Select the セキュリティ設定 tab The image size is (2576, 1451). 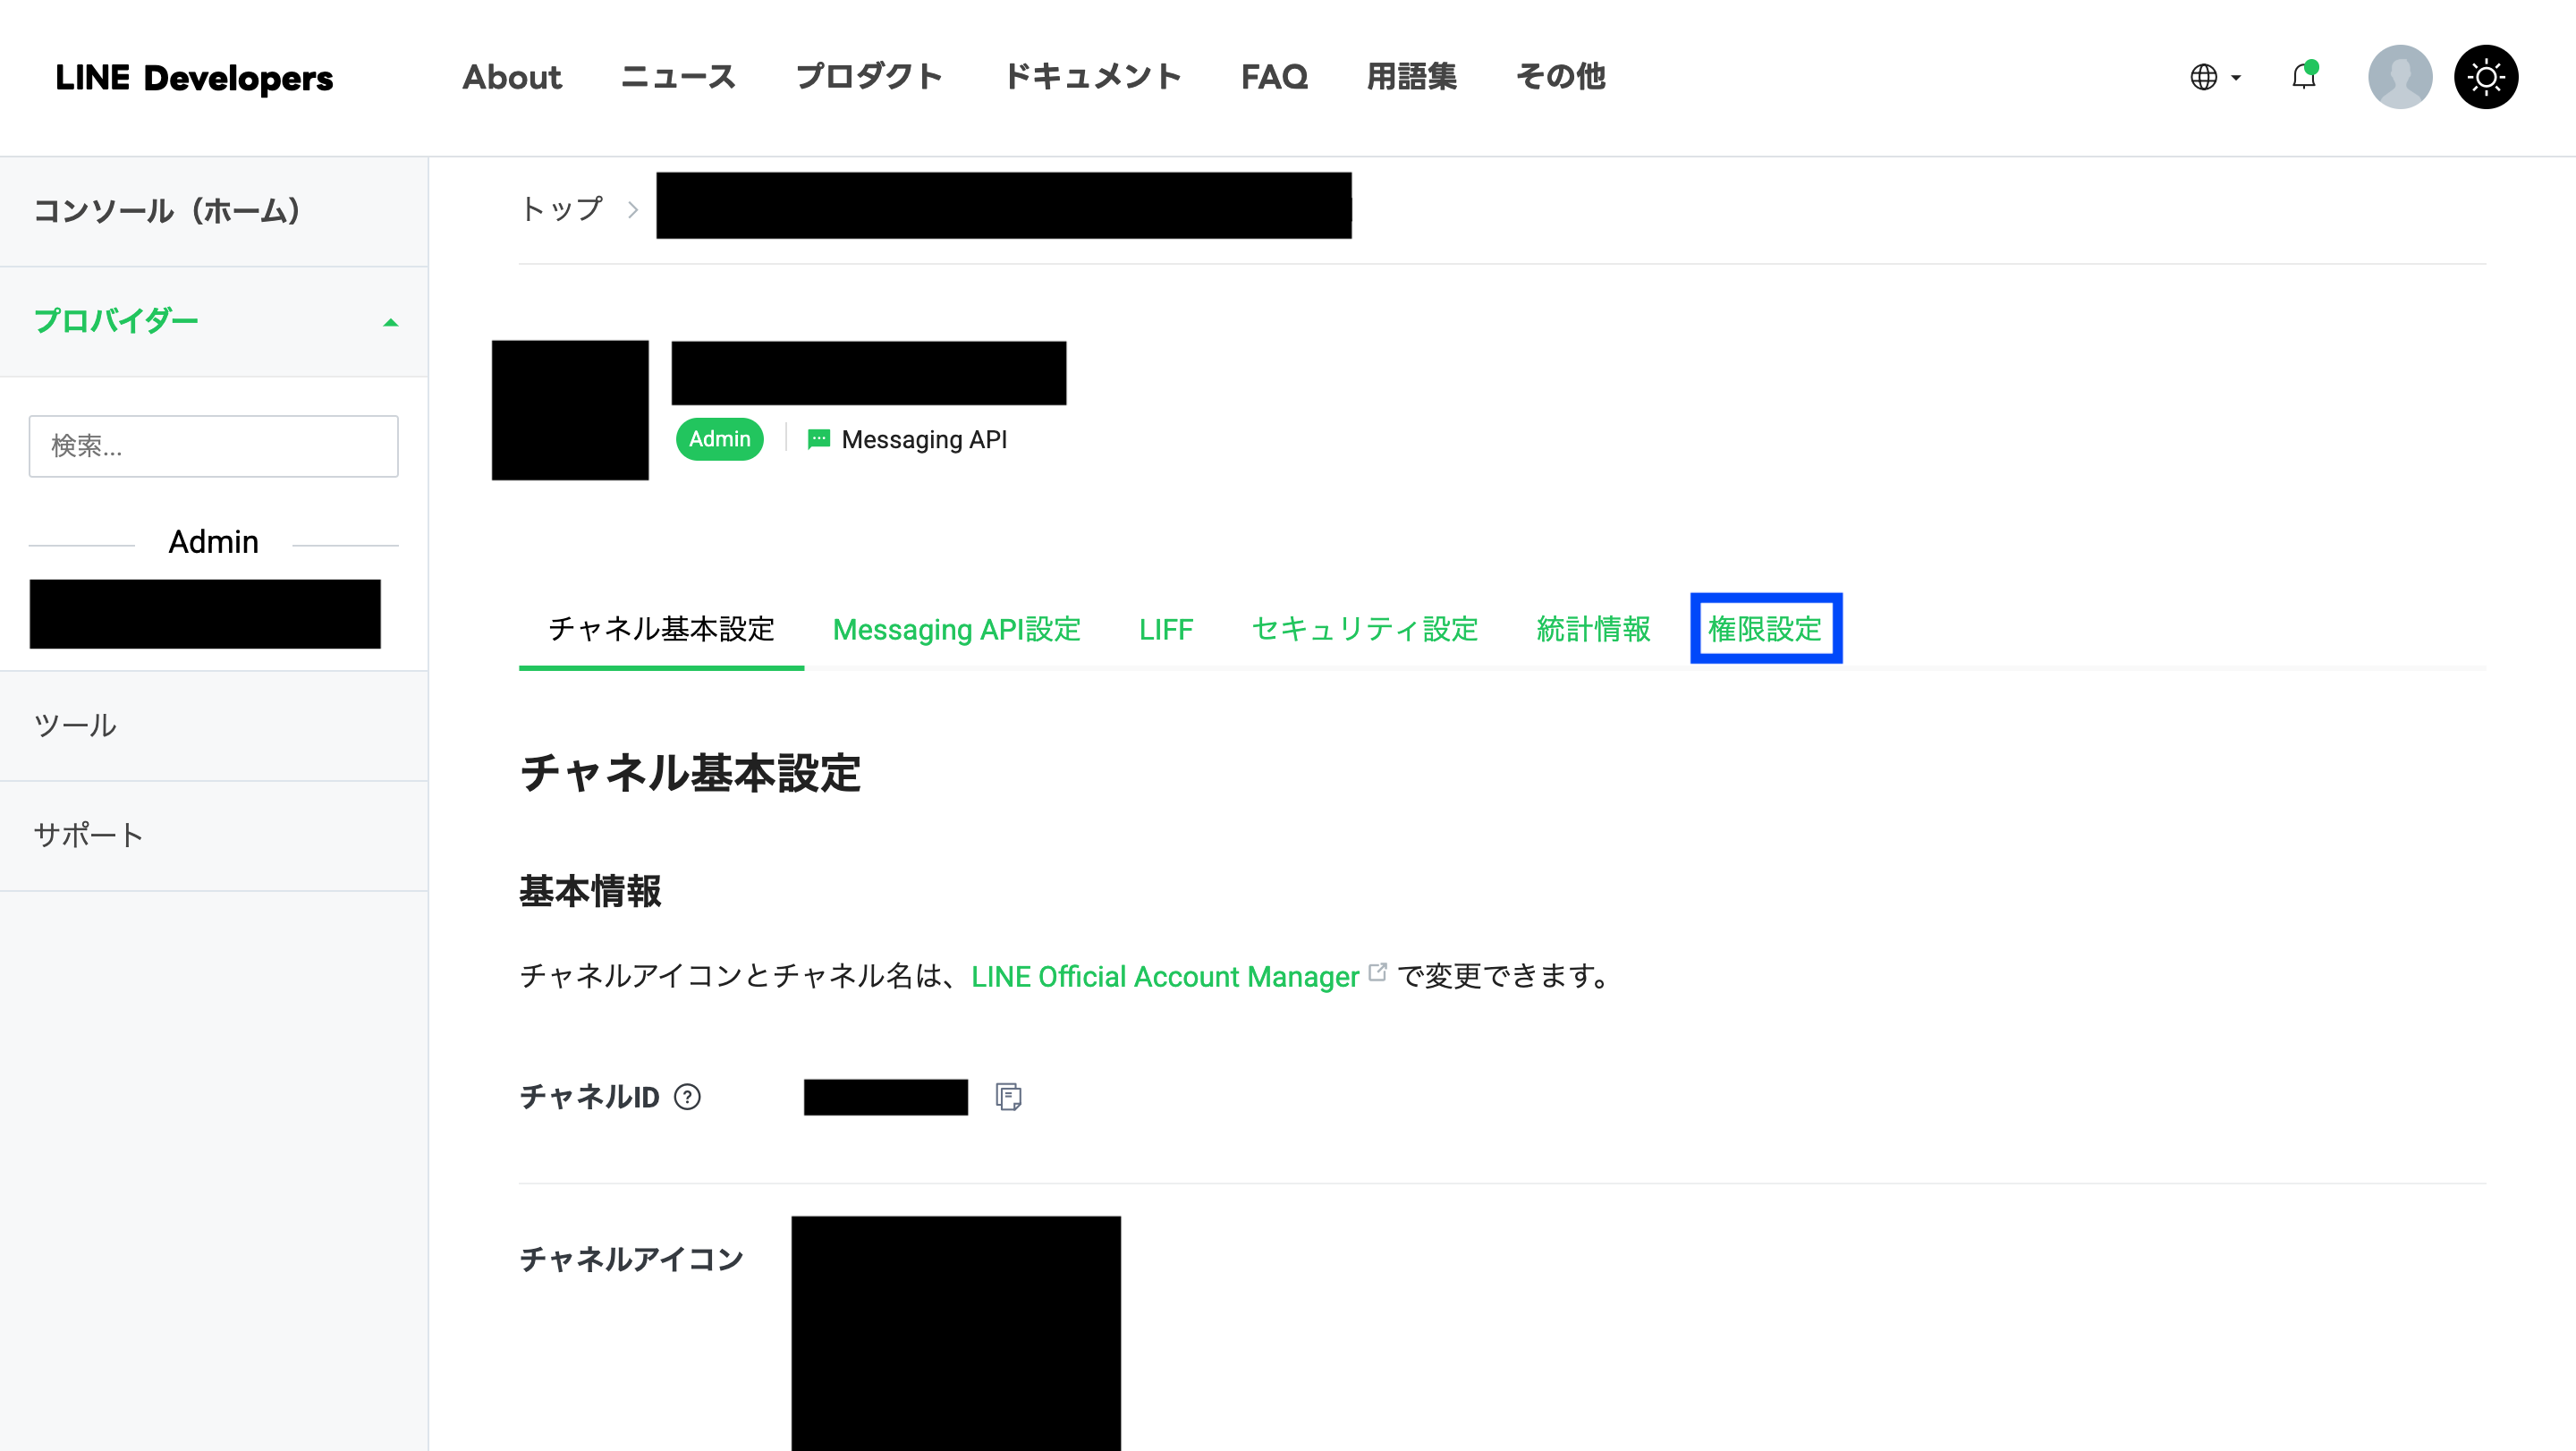pos(1364,629)
